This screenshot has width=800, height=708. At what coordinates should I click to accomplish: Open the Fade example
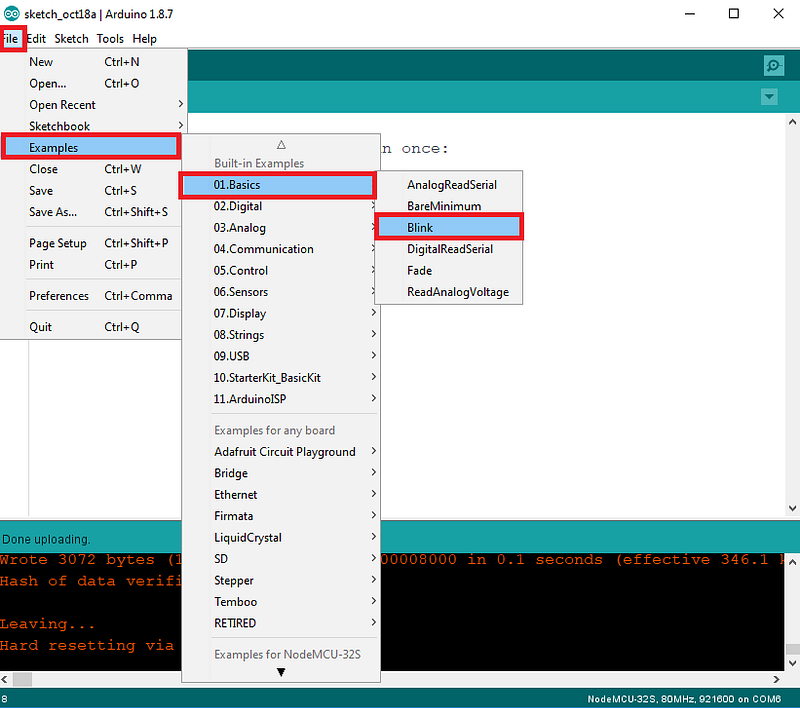point(449,270)
